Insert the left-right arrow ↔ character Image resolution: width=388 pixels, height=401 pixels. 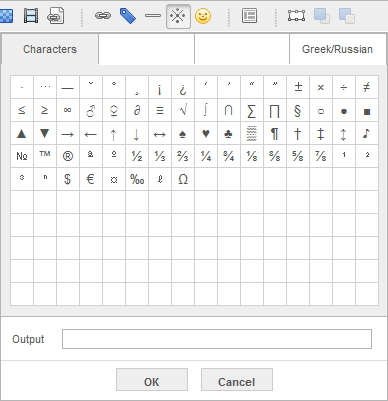coord(160,133)
